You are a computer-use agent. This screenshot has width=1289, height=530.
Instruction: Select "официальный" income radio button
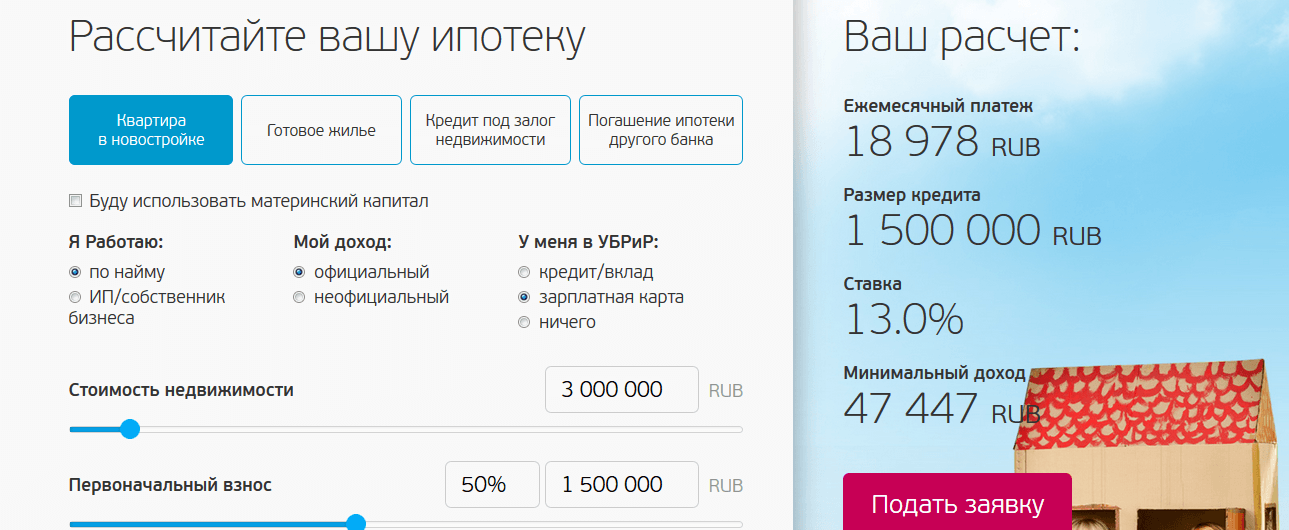[299, 272]
